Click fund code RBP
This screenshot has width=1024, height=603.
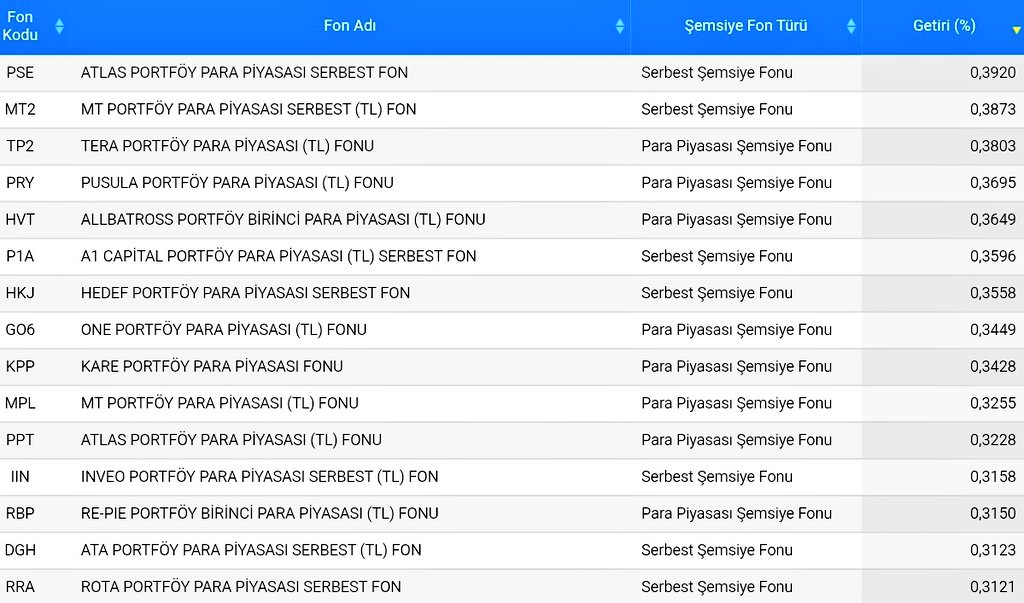point(20,513)
